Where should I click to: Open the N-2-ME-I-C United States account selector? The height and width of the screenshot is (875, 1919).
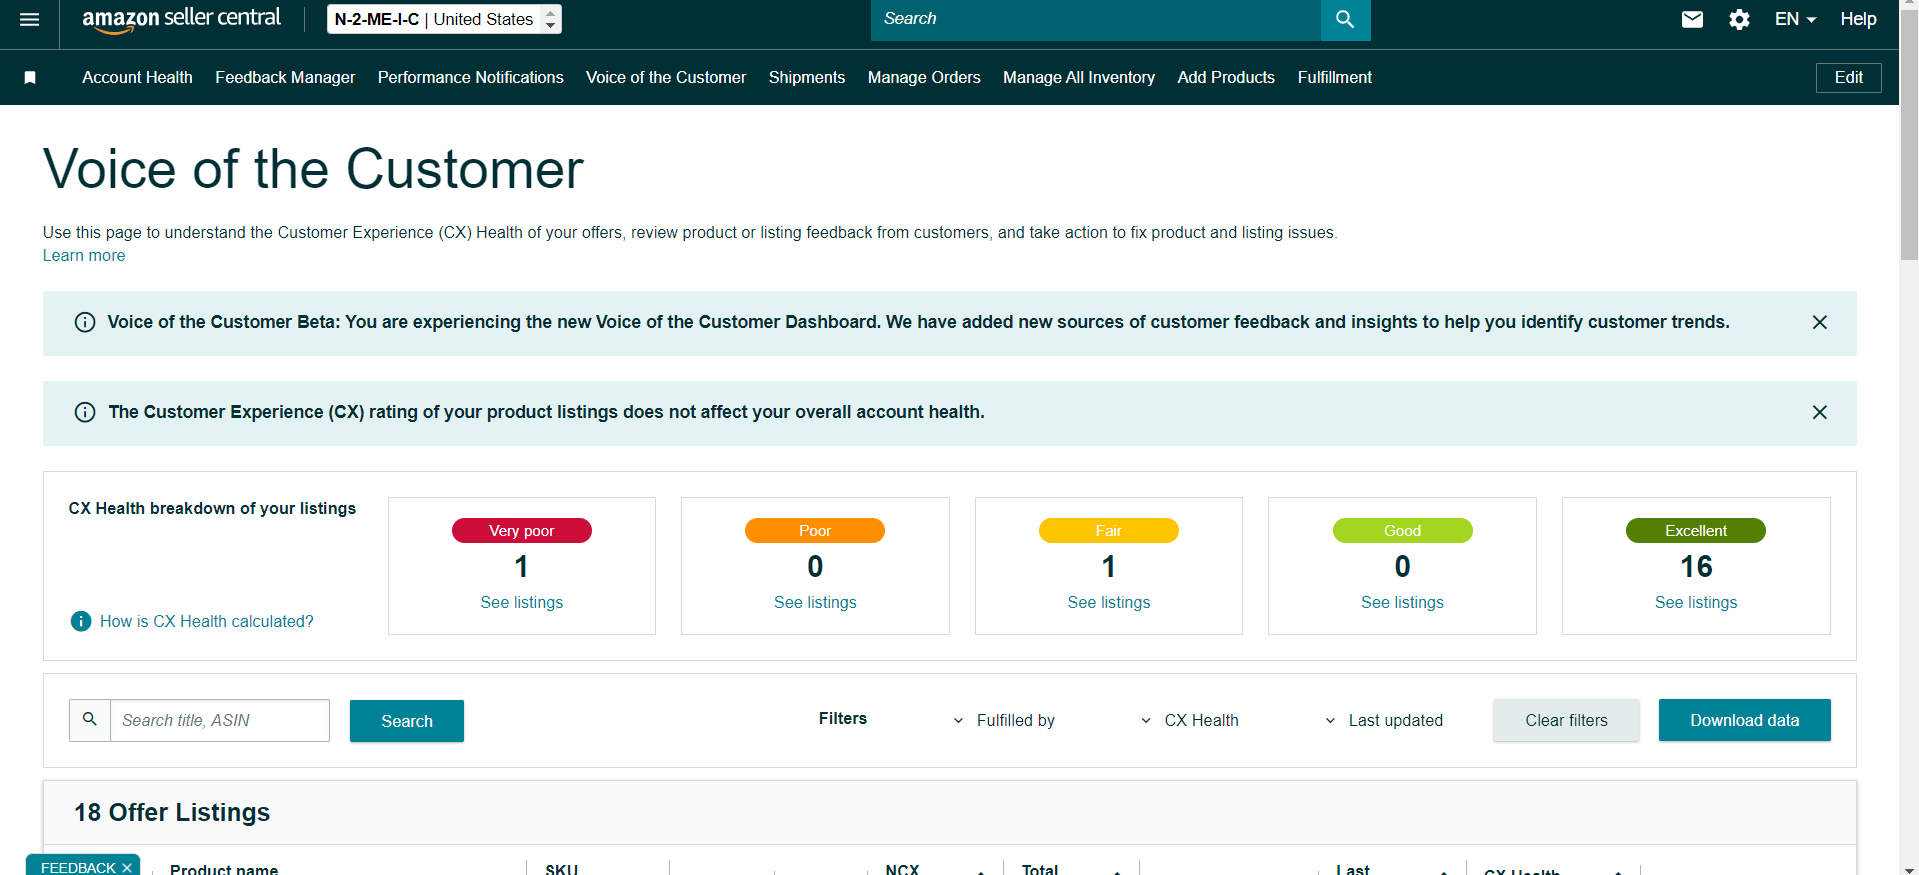click(444, 19)
